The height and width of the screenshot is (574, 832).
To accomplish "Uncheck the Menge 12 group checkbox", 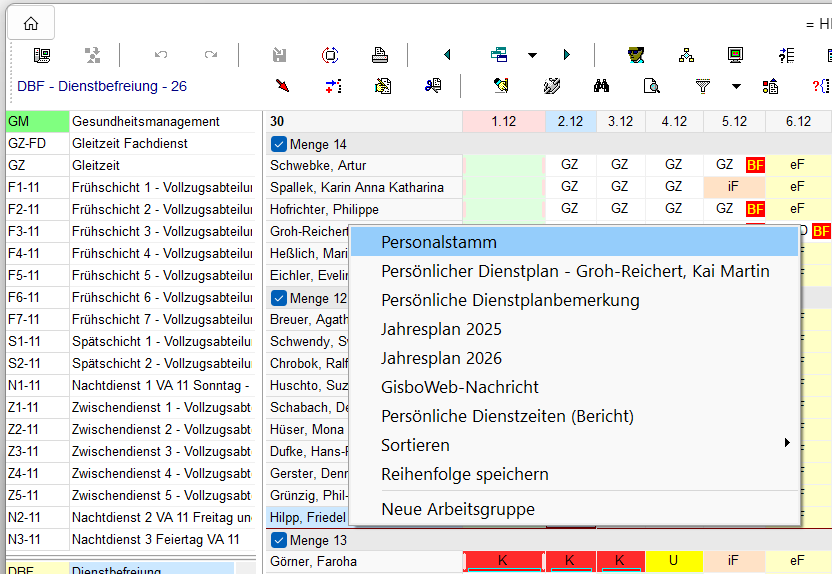I will tap(279, 298).
